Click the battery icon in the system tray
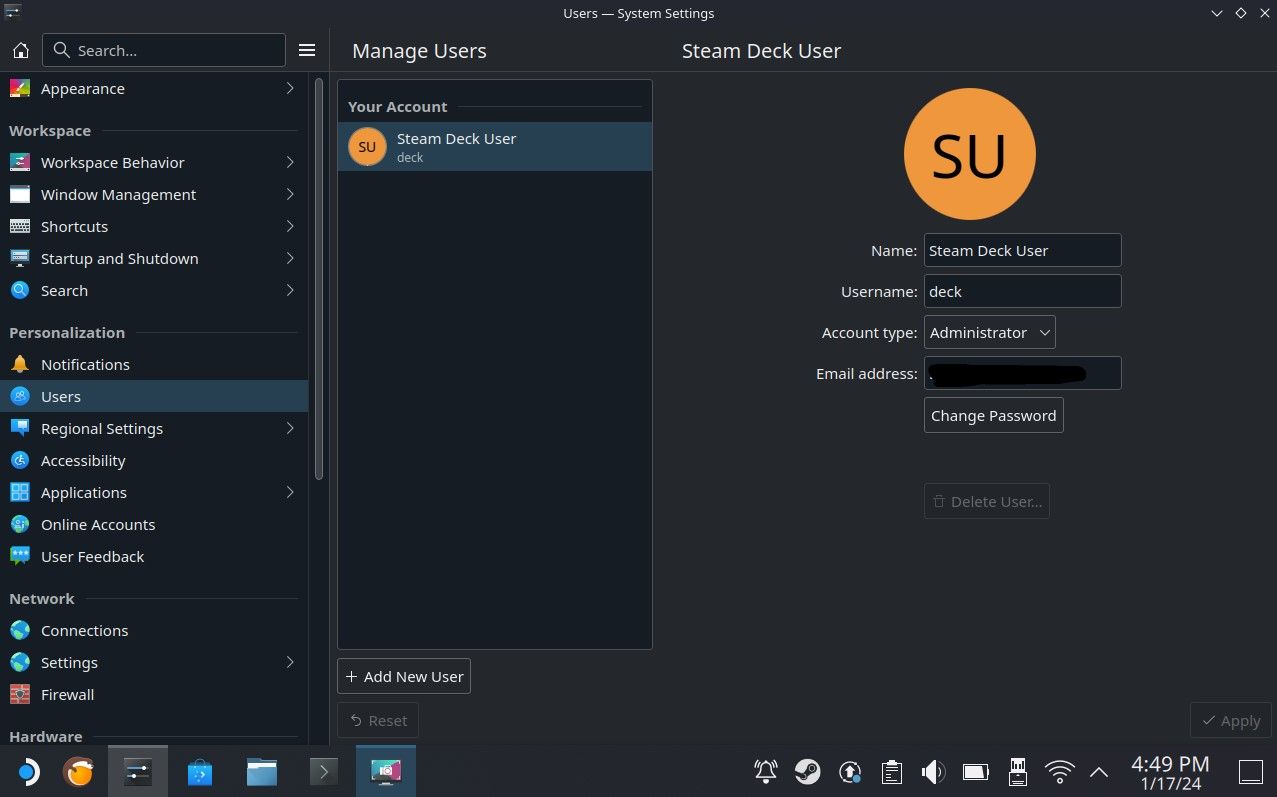 [975, 771]
